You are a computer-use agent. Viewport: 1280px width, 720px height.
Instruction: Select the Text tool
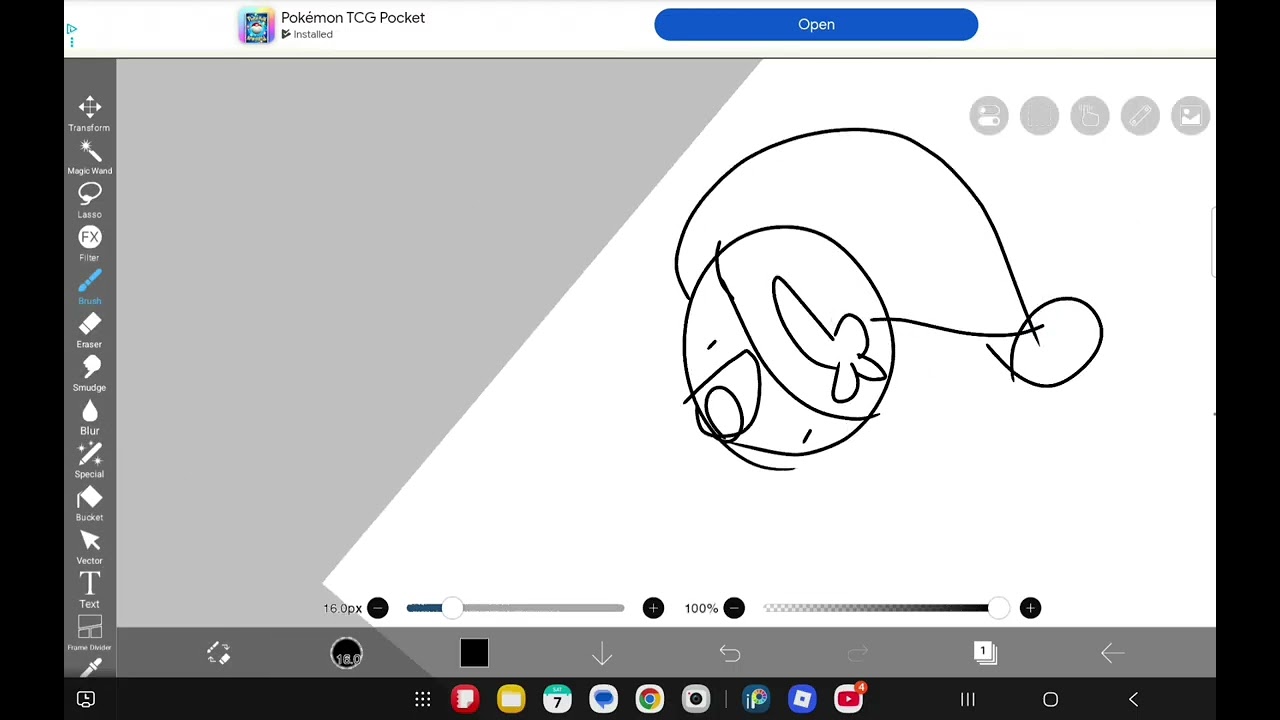[x=89, y=590]
